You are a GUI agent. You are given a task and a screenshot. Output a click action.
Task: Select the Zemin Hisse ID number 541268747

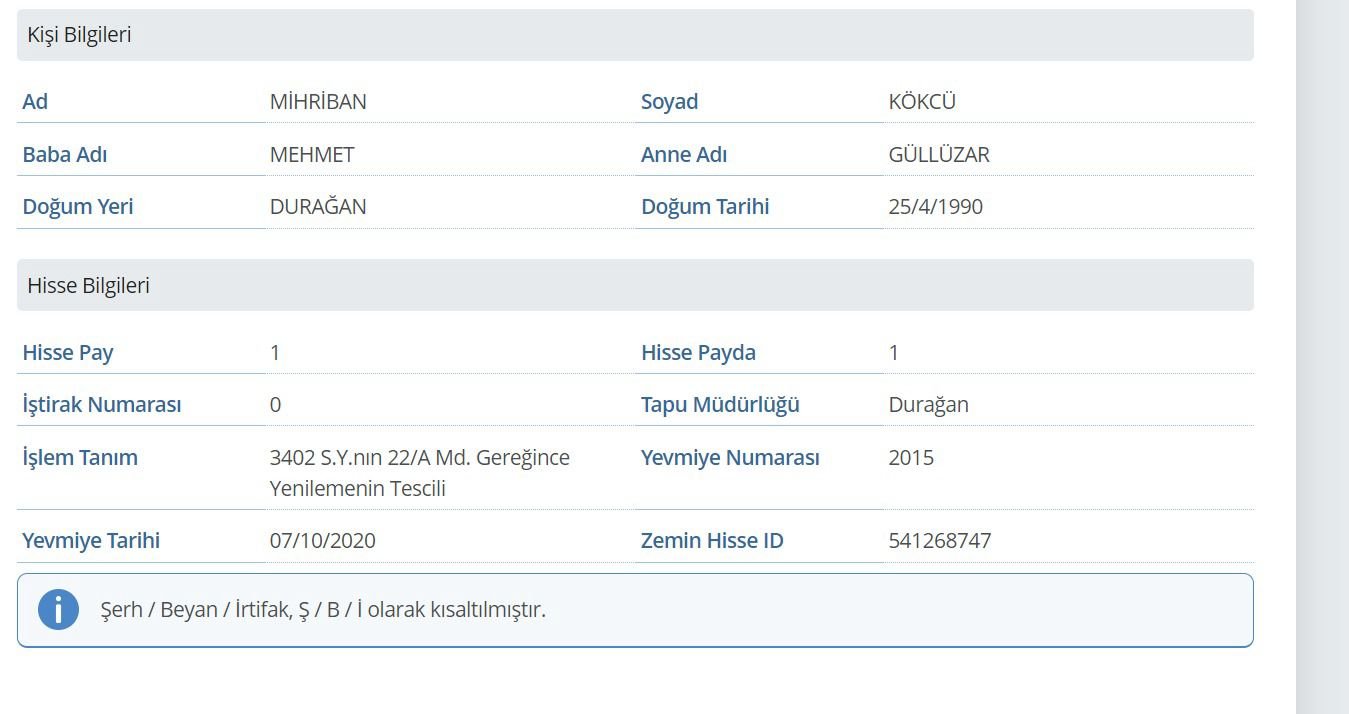click(939, 541)
